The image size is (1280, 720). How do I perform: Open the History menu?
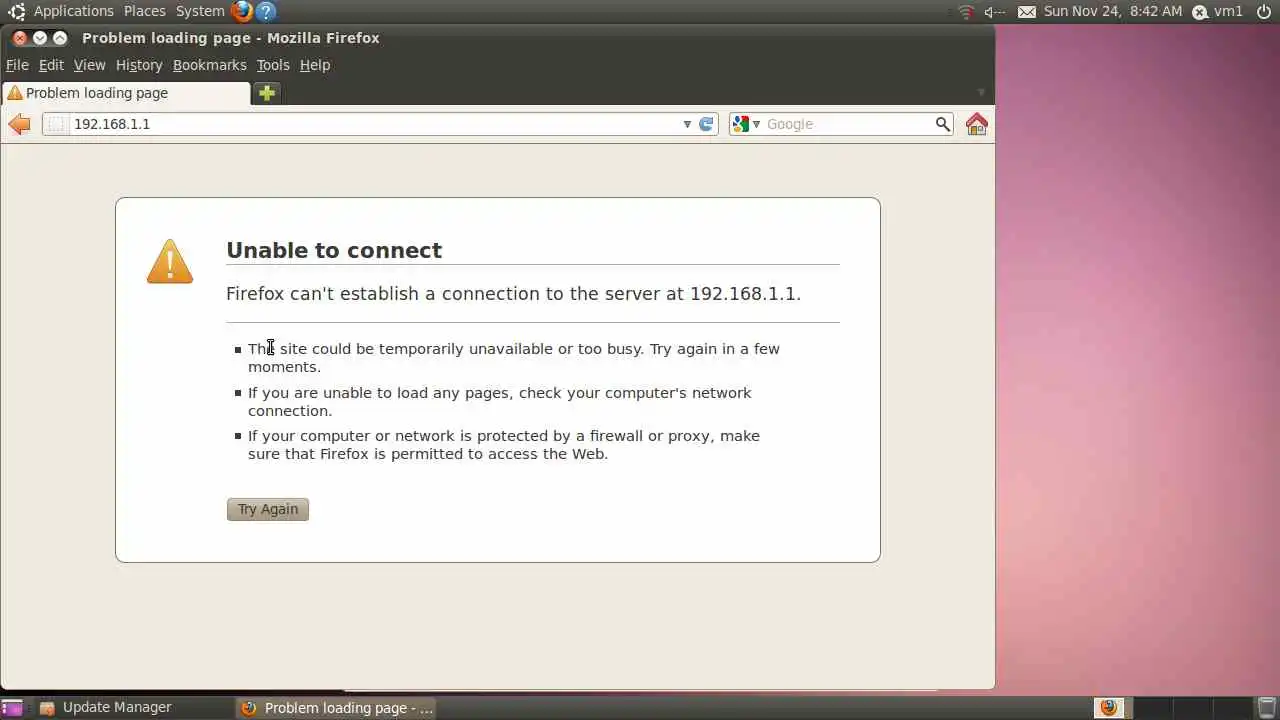[x=139, y=65]
